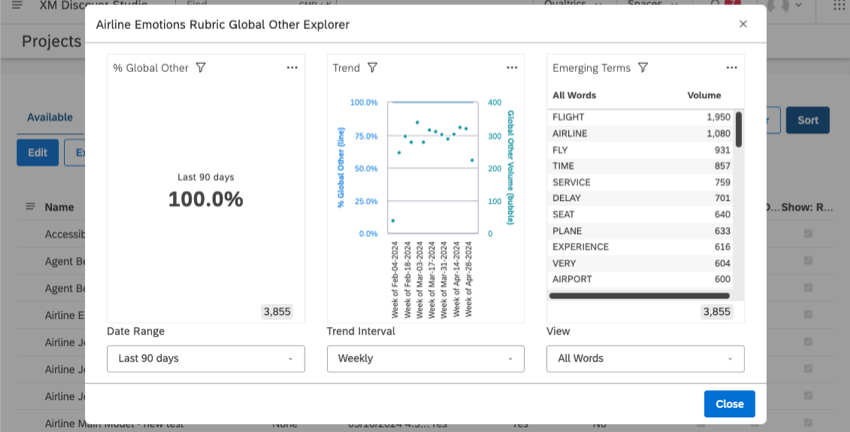
Task: Expand the Trend Interval dropdown showing Weekly
Action: click(426, 358)
